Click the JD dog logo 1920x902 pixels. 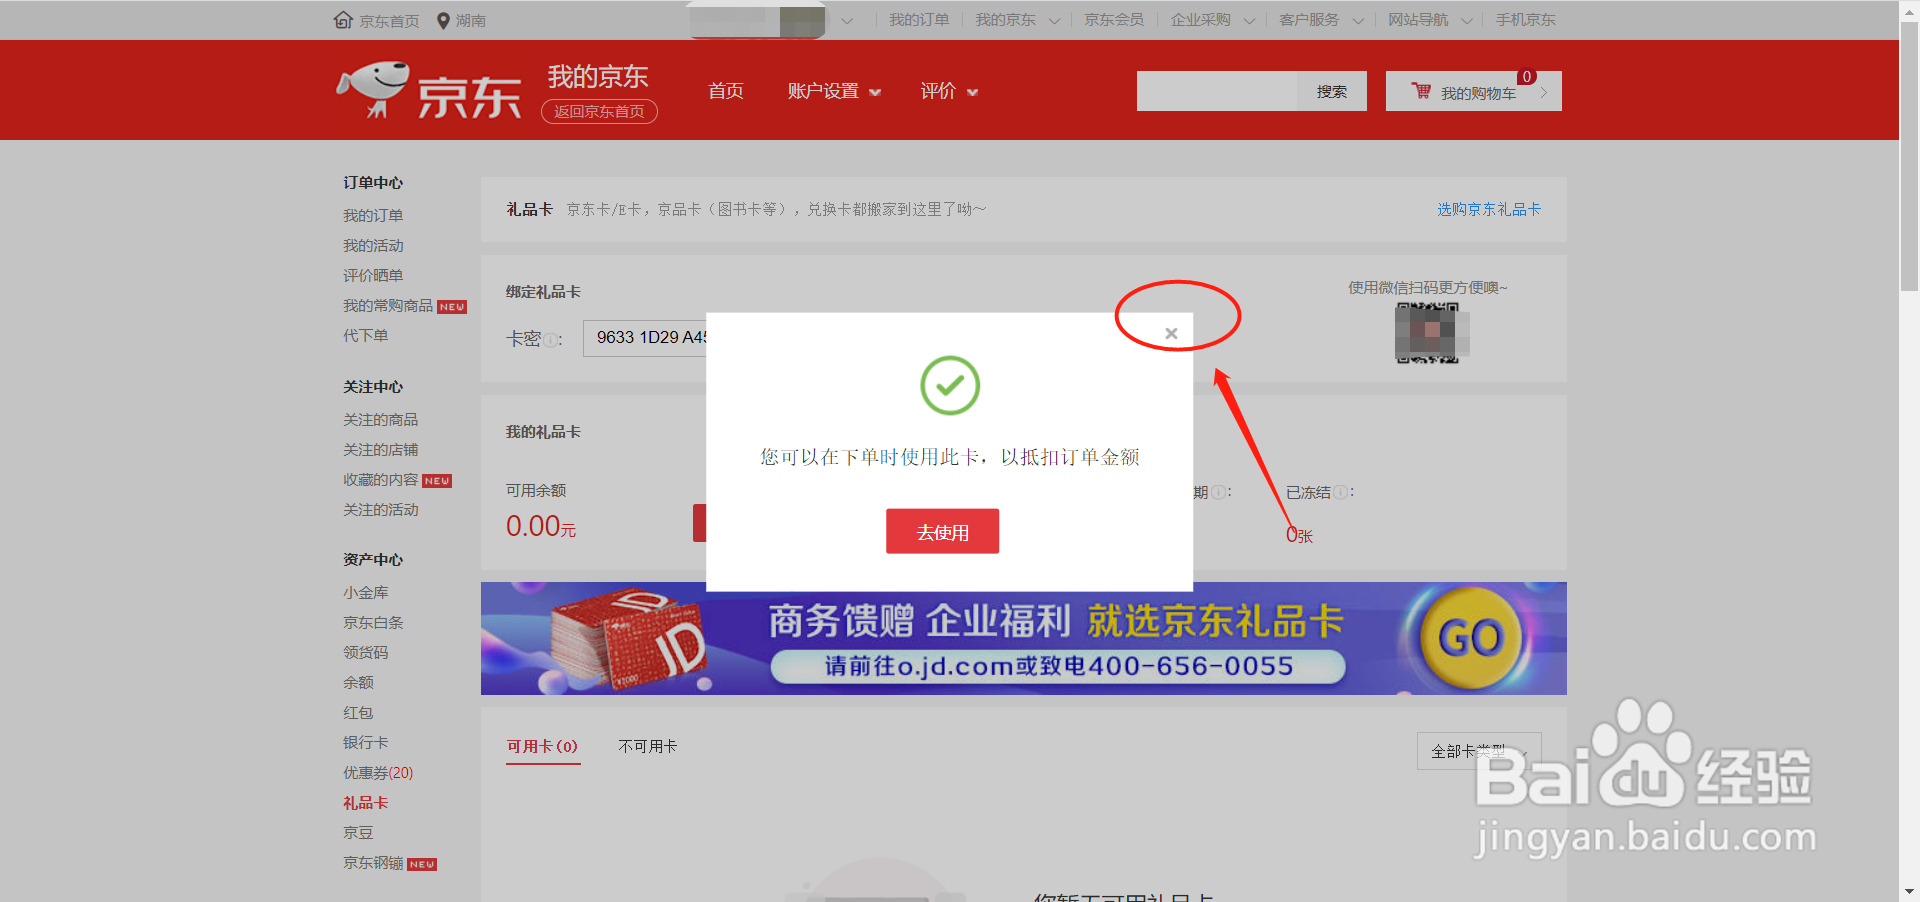point(374,90)
